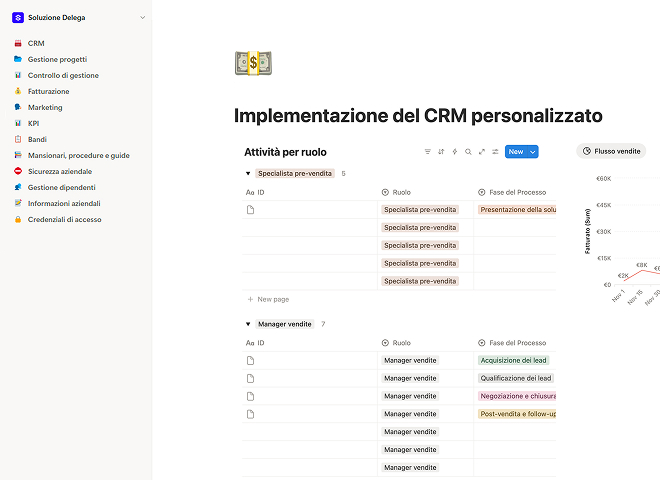Click the Specialista pre-vendita group tag
The width and height of the screenshot is (660, 480).
295,173
